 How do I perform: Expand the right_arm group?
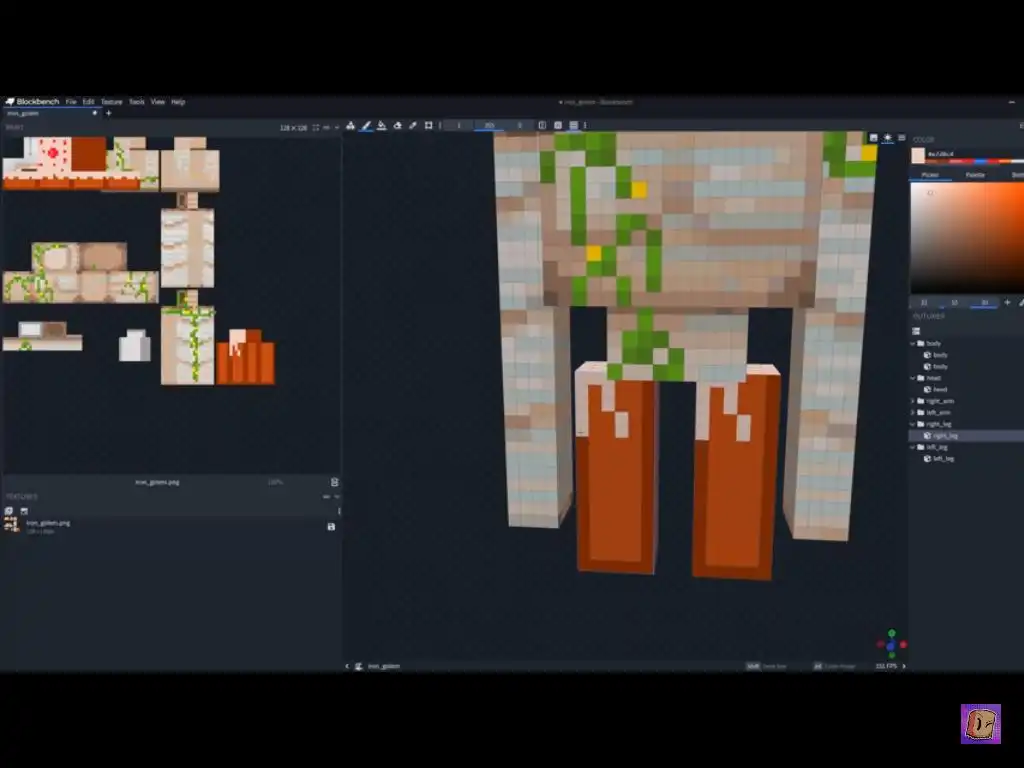pos(913,401)
